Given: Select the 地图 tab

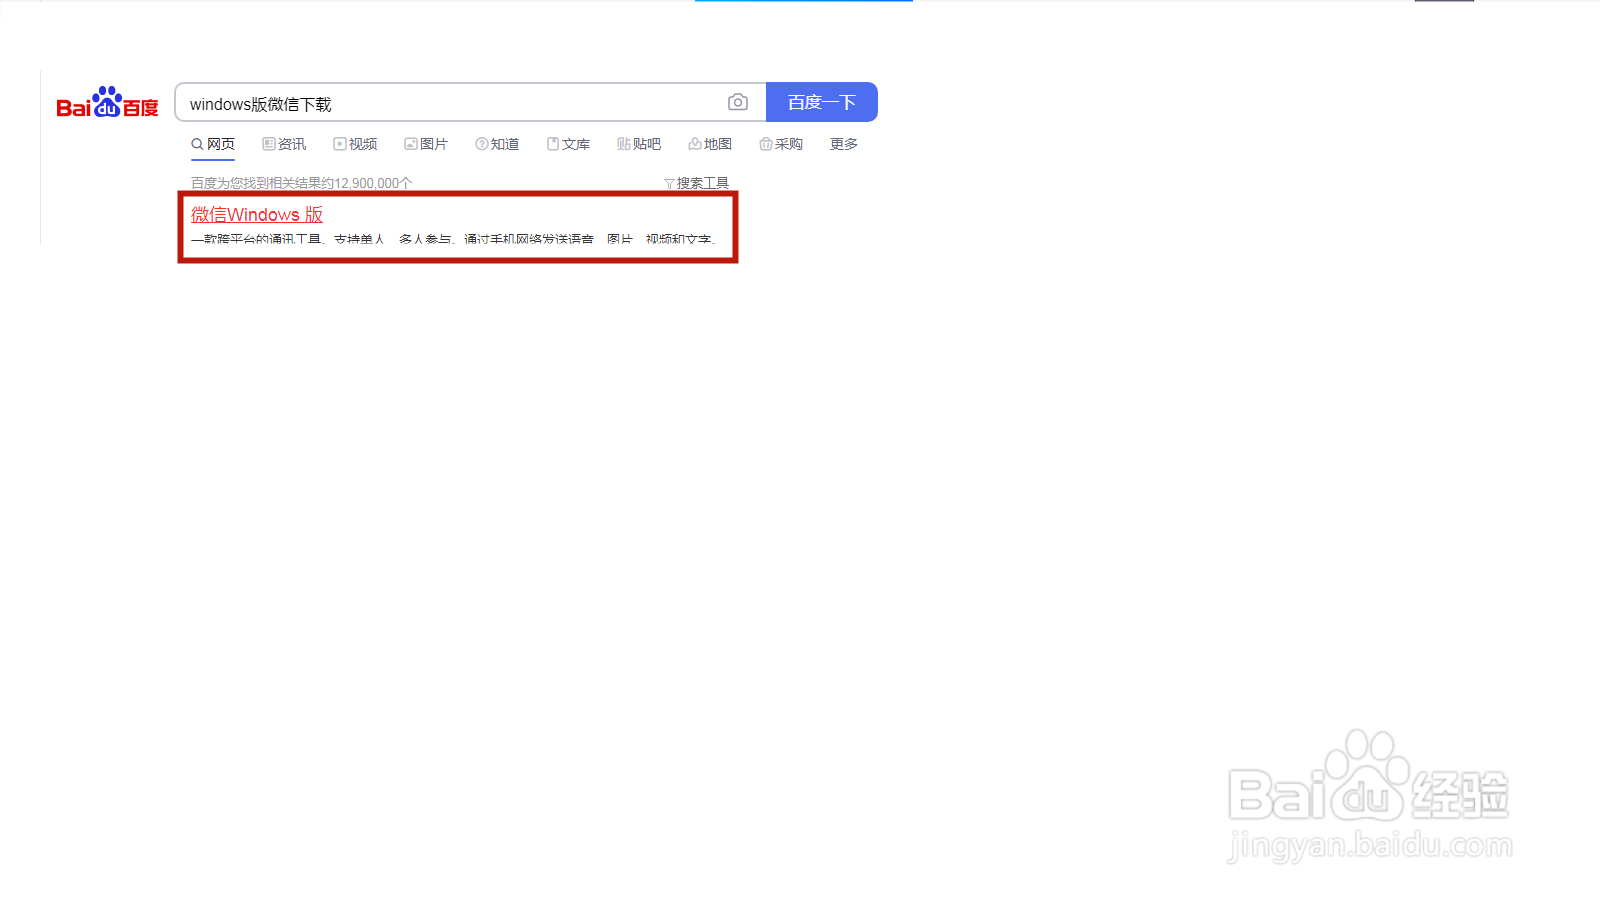Looking at the screenshot, I should click(717, 144).
